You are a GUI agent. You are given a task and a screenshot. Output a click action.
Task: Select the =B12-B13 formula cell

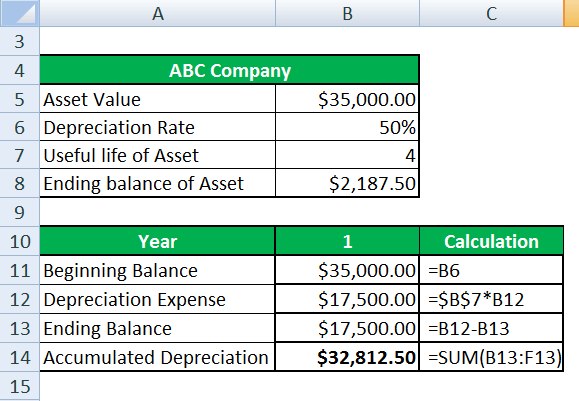pos(491,328)
